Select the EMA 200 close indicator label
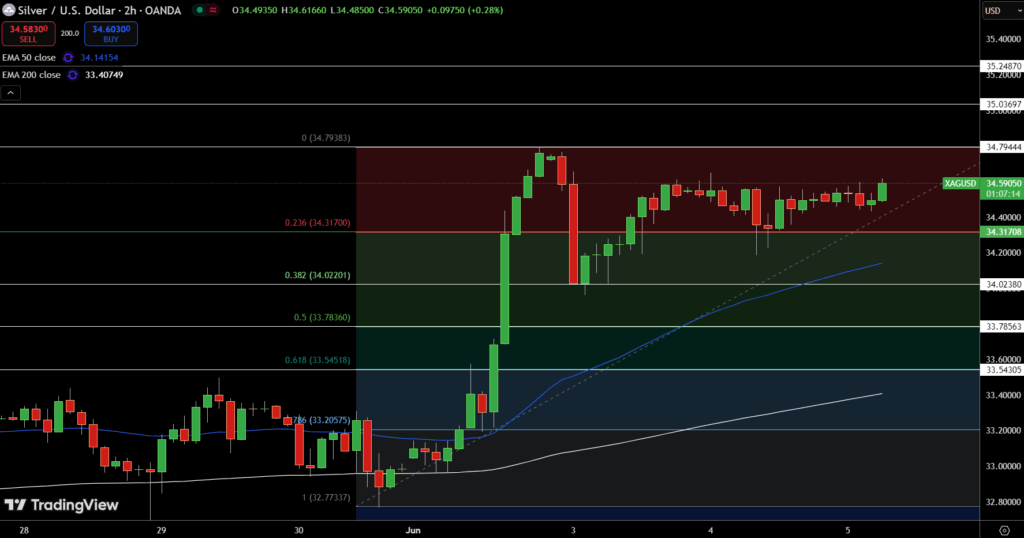Screen dimensions: 1024x538 pos(33,74)
